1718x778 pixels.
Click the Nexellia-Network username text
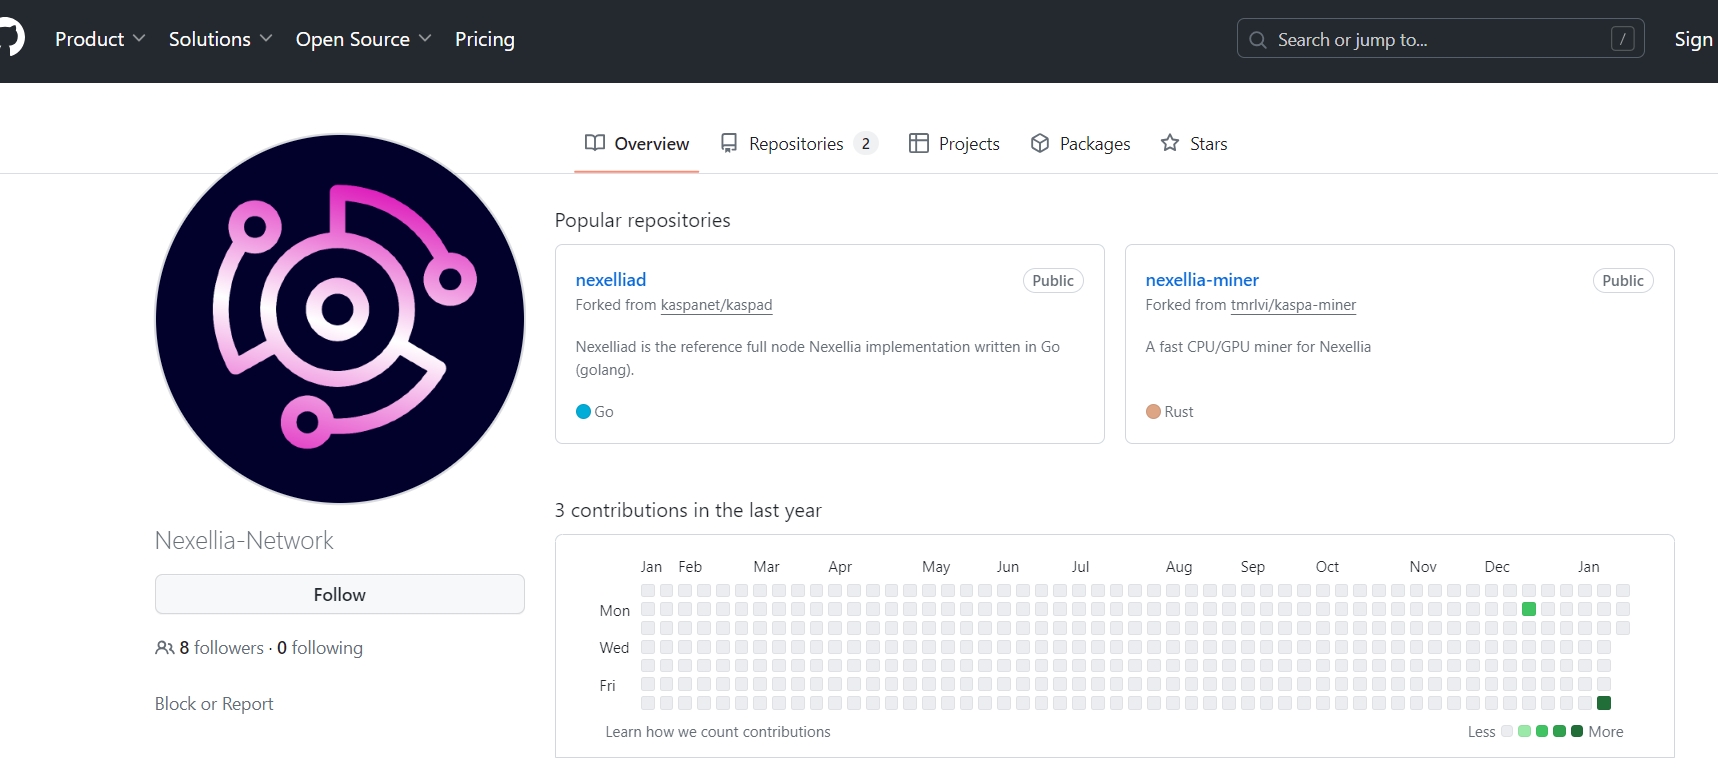click(244, 540)
